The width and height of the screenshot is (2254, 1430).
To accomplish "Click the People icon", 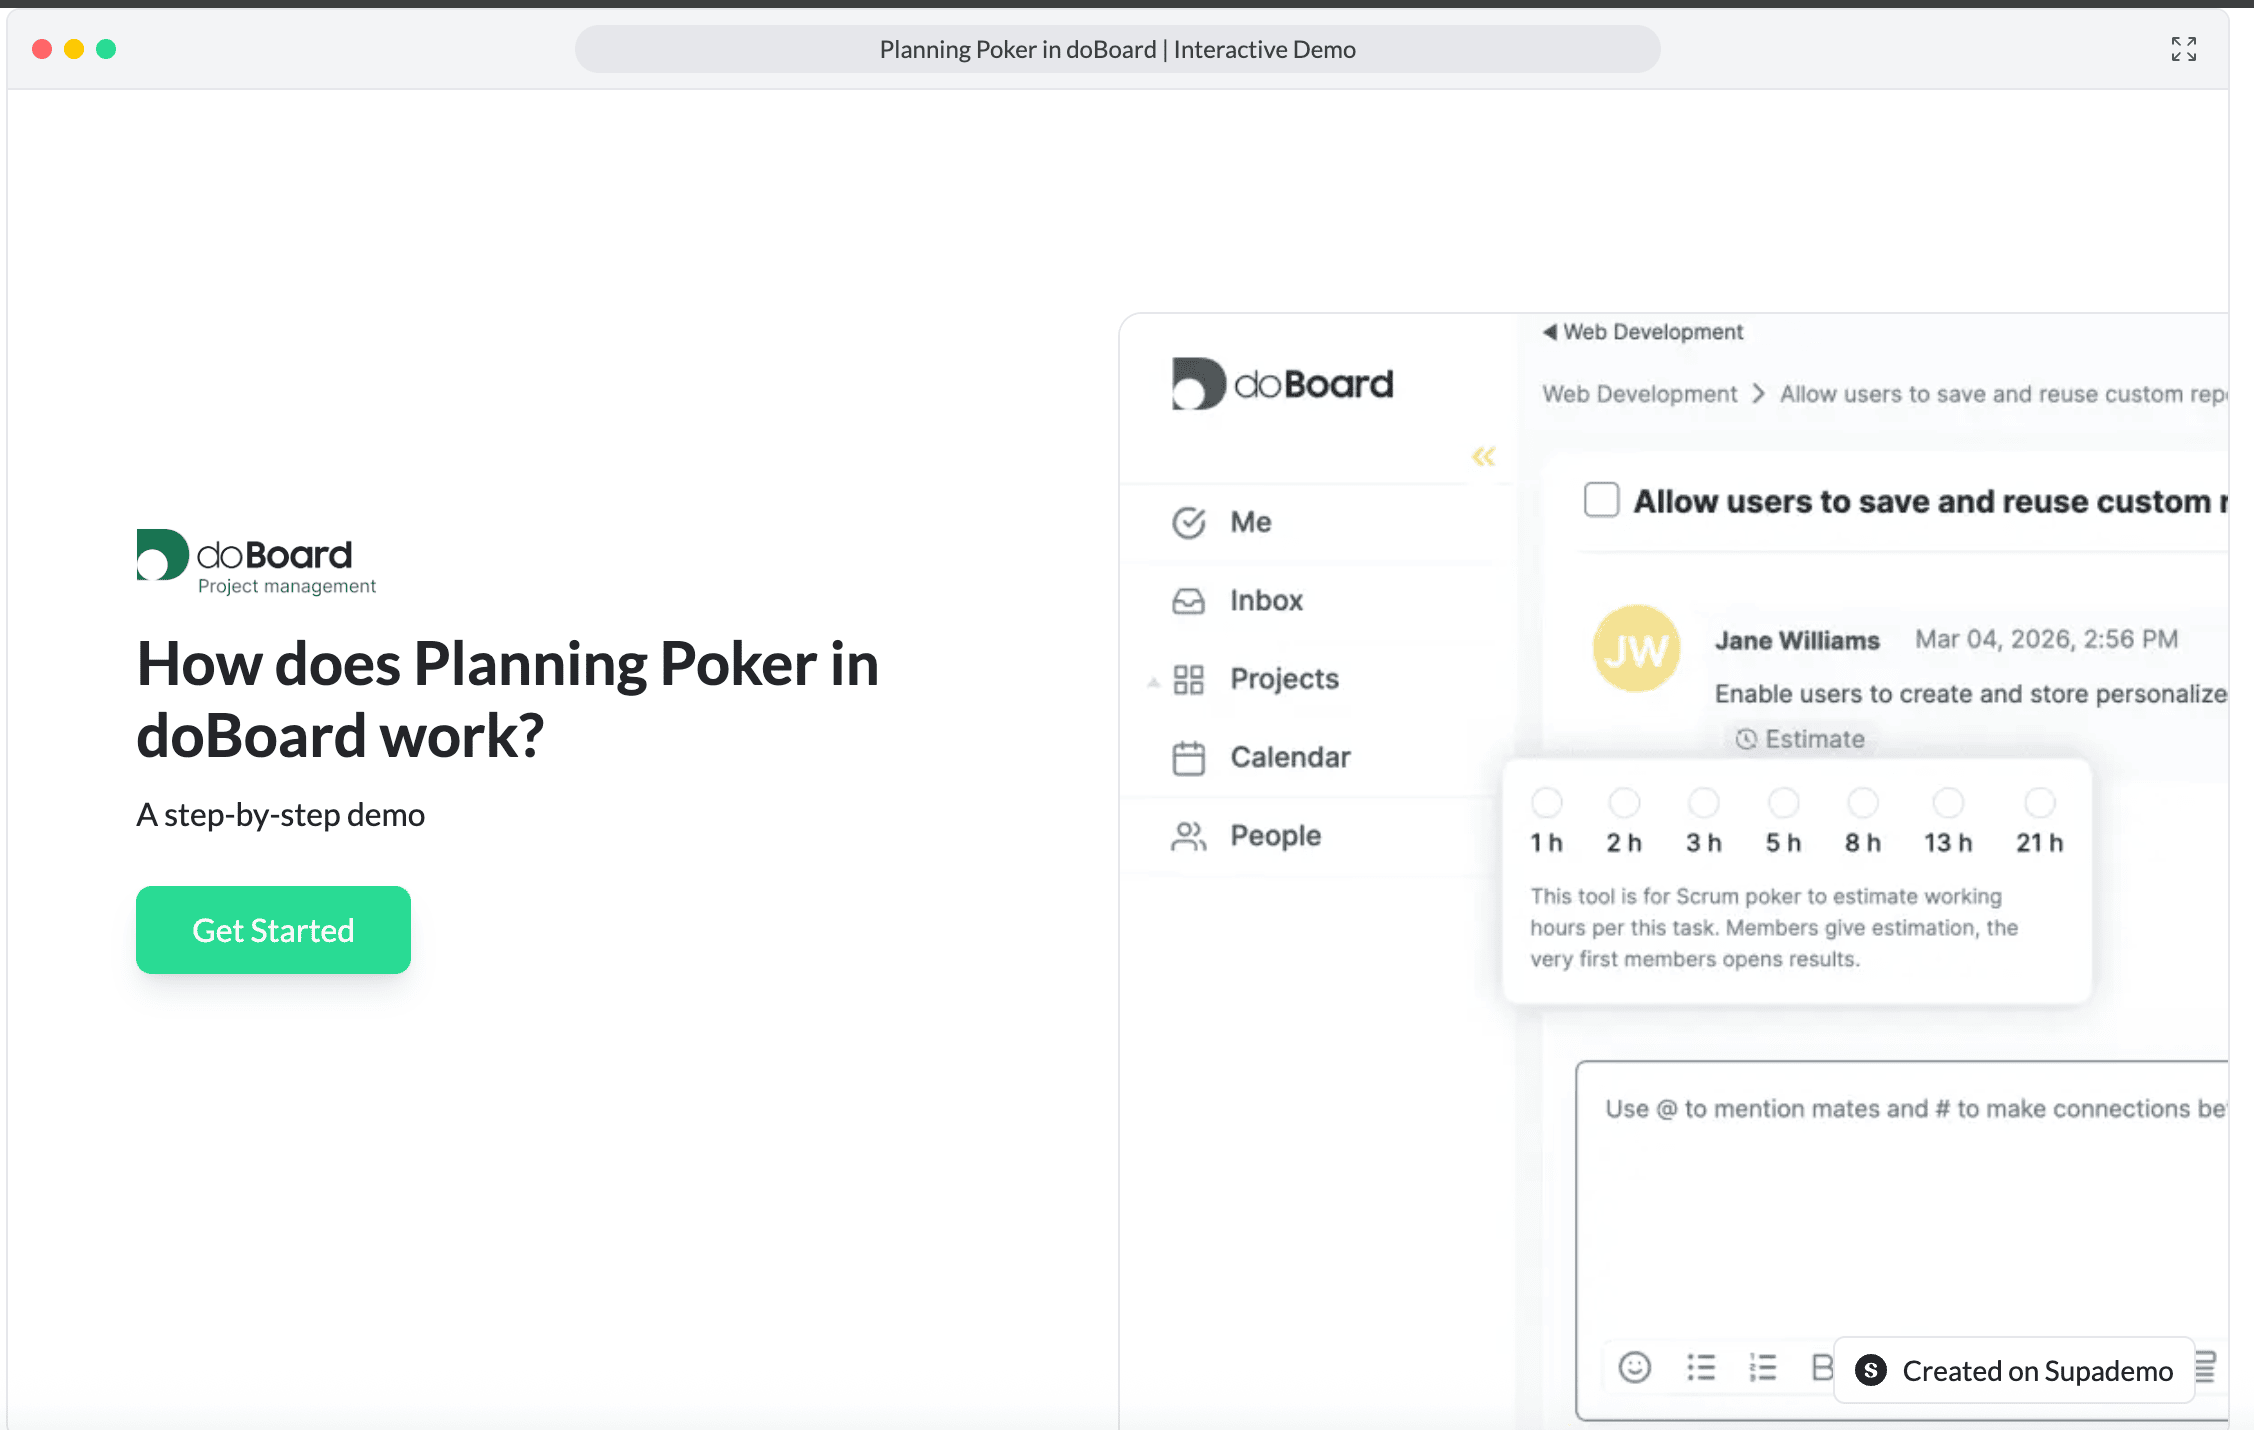I will point(1188,836).
